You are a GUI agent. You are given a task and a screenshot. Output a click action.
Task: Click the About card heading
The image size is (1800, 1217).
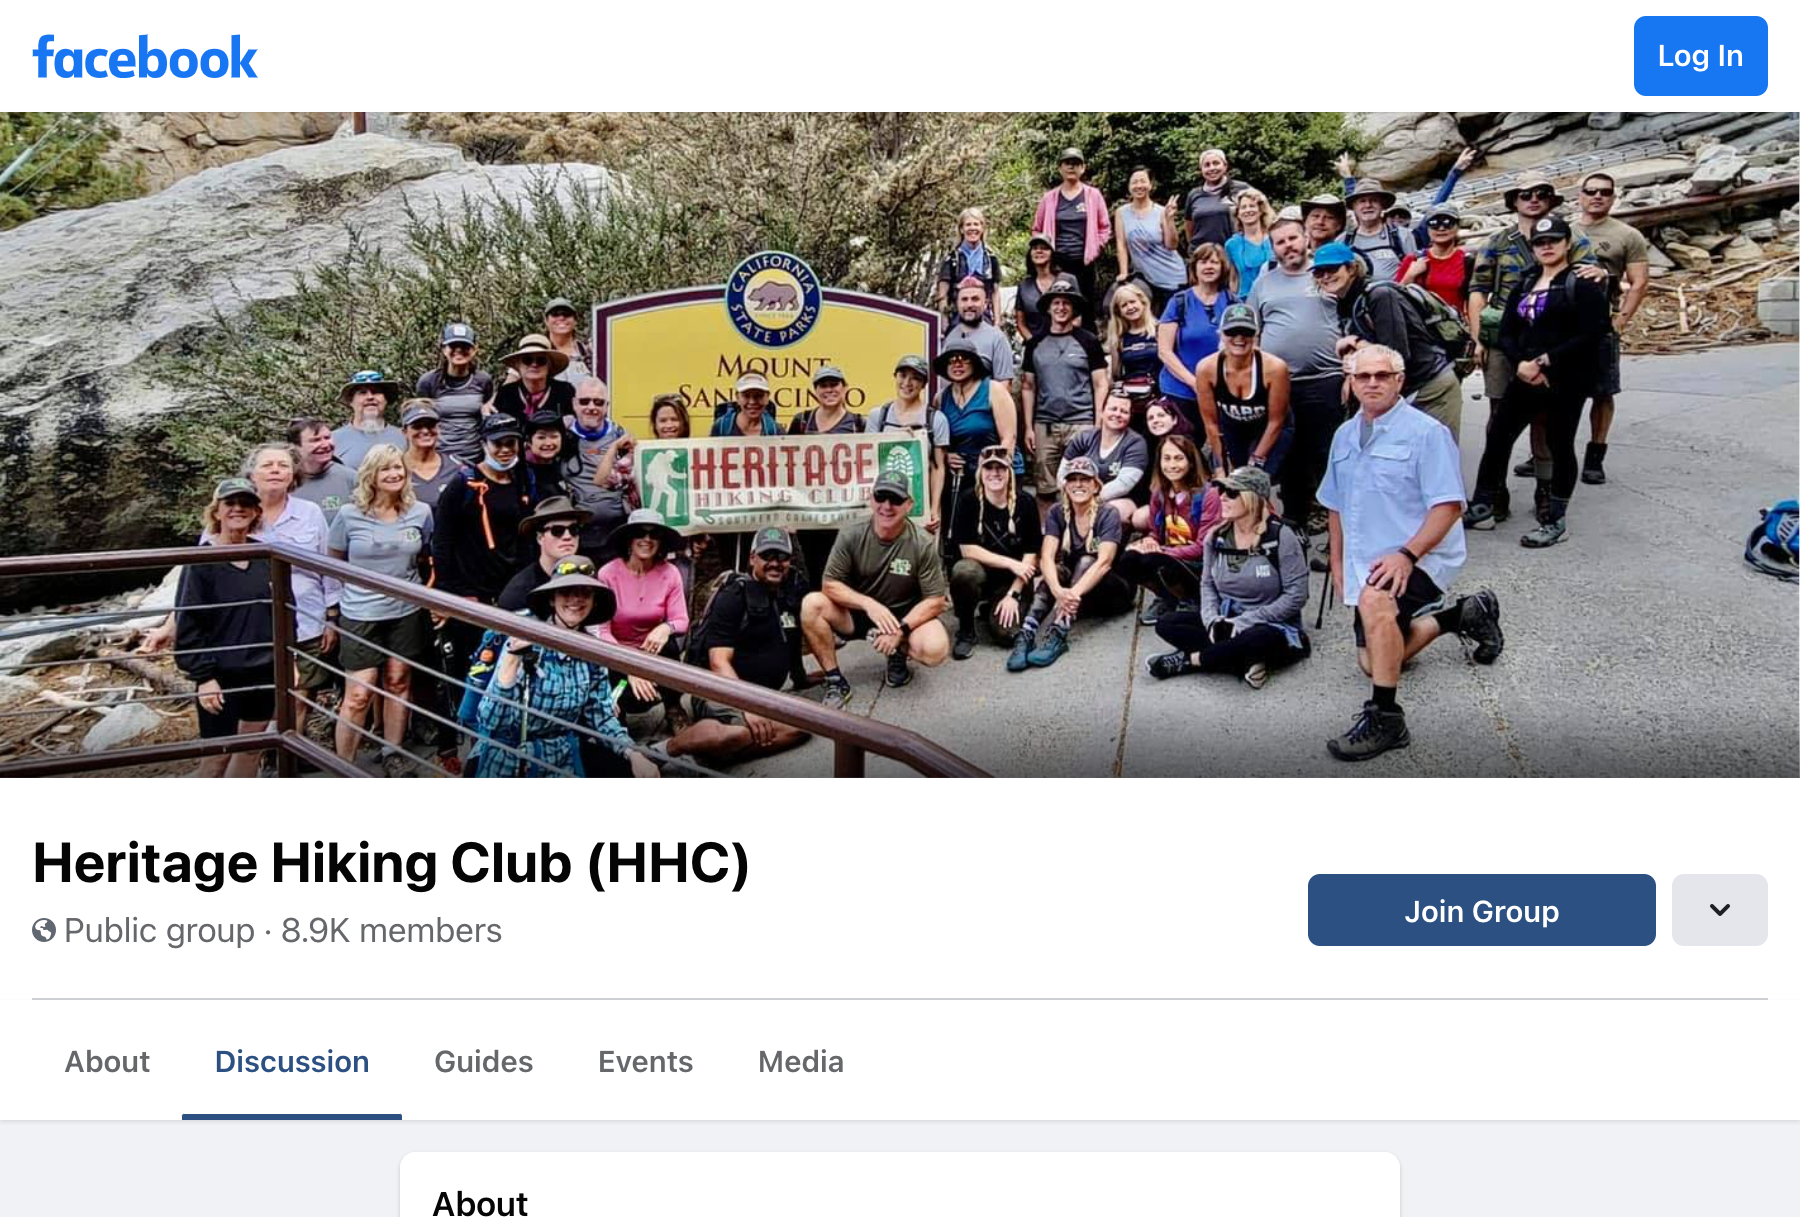tap(480, 1202)
